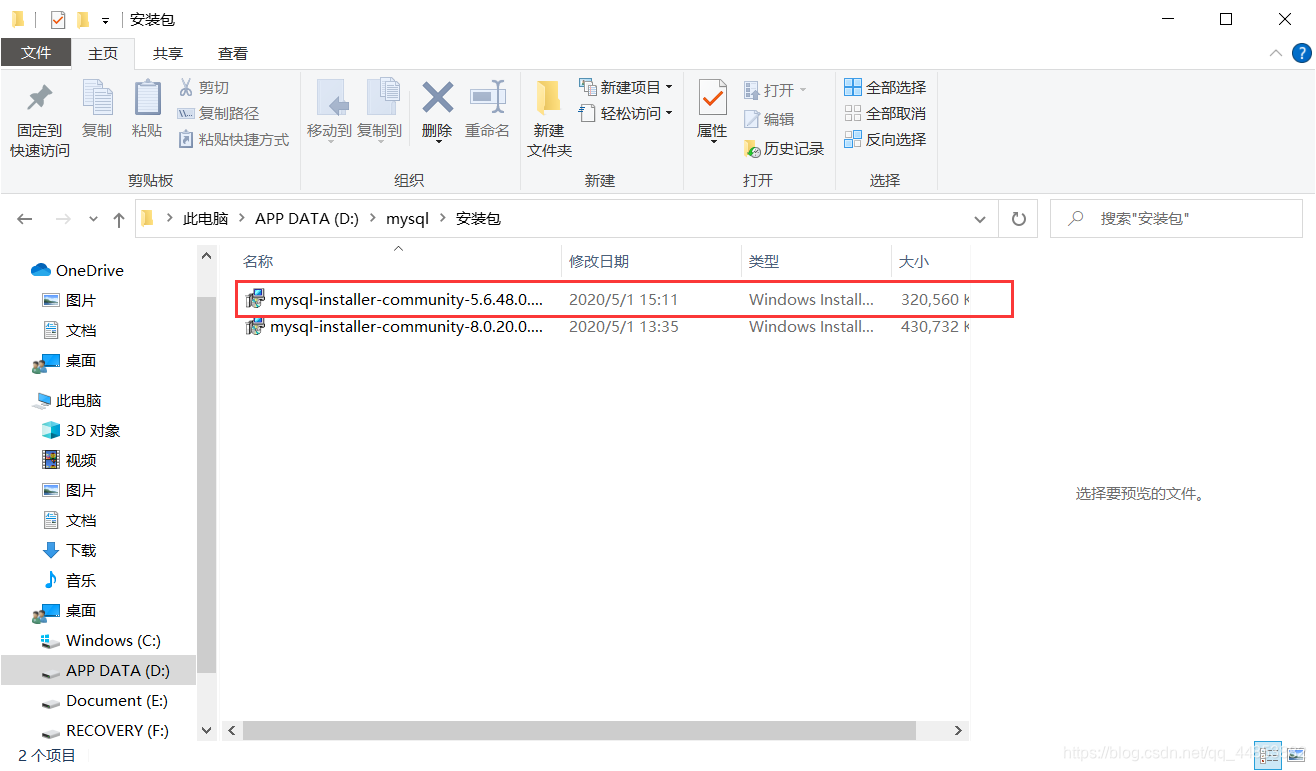The width and height of the screenshot is (1316, 771).
Task: Create a New folder
Action: [x=549, y=120]
